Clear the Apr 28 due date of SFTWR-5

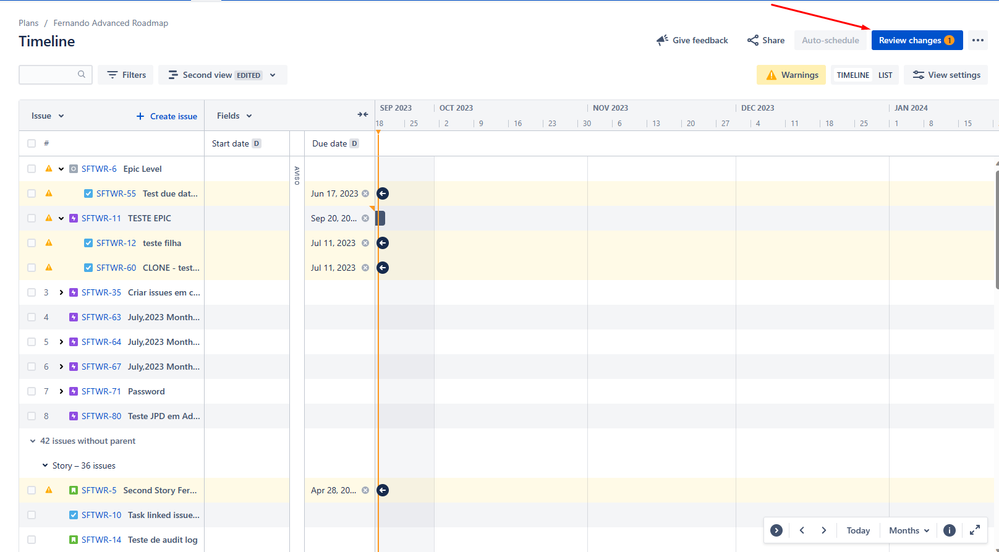click(365, 490)
